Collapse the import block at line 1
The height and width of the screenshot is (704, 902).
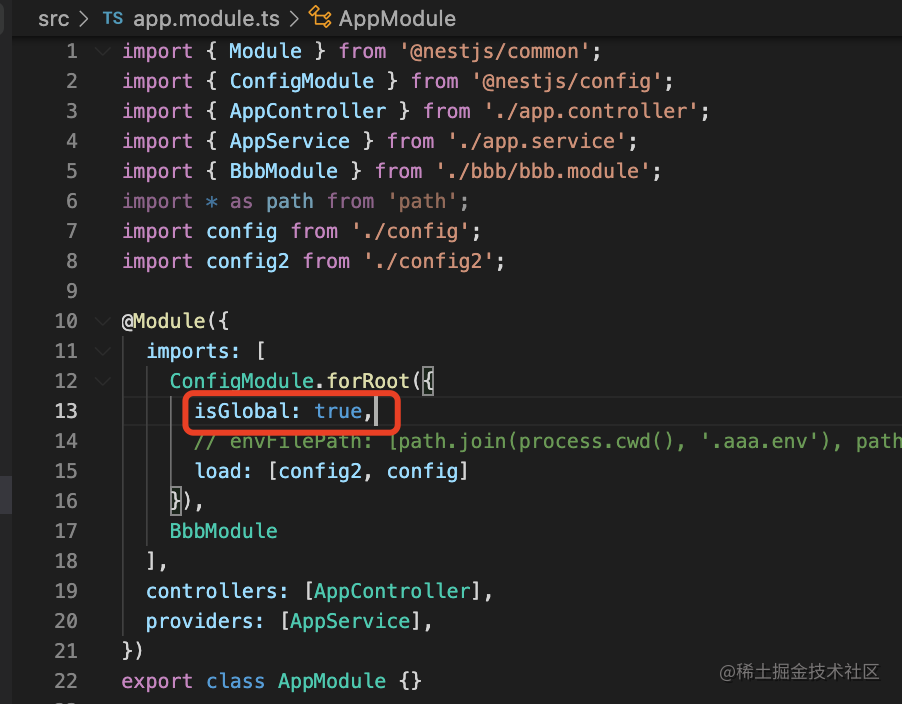pyautogui.click(x=103, y=52)
